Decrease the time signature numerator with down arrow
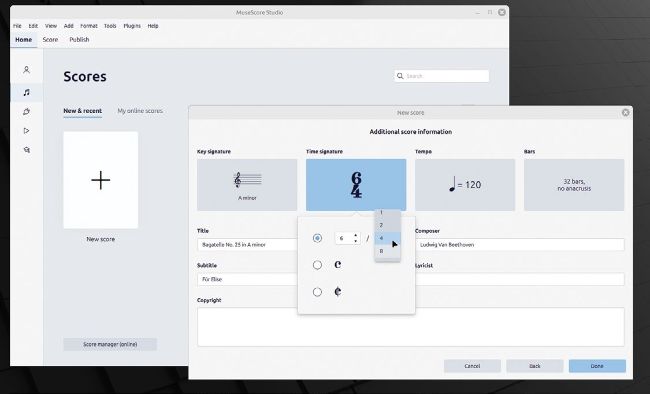This screenshot has height=394, width=650. pos(355,241)
